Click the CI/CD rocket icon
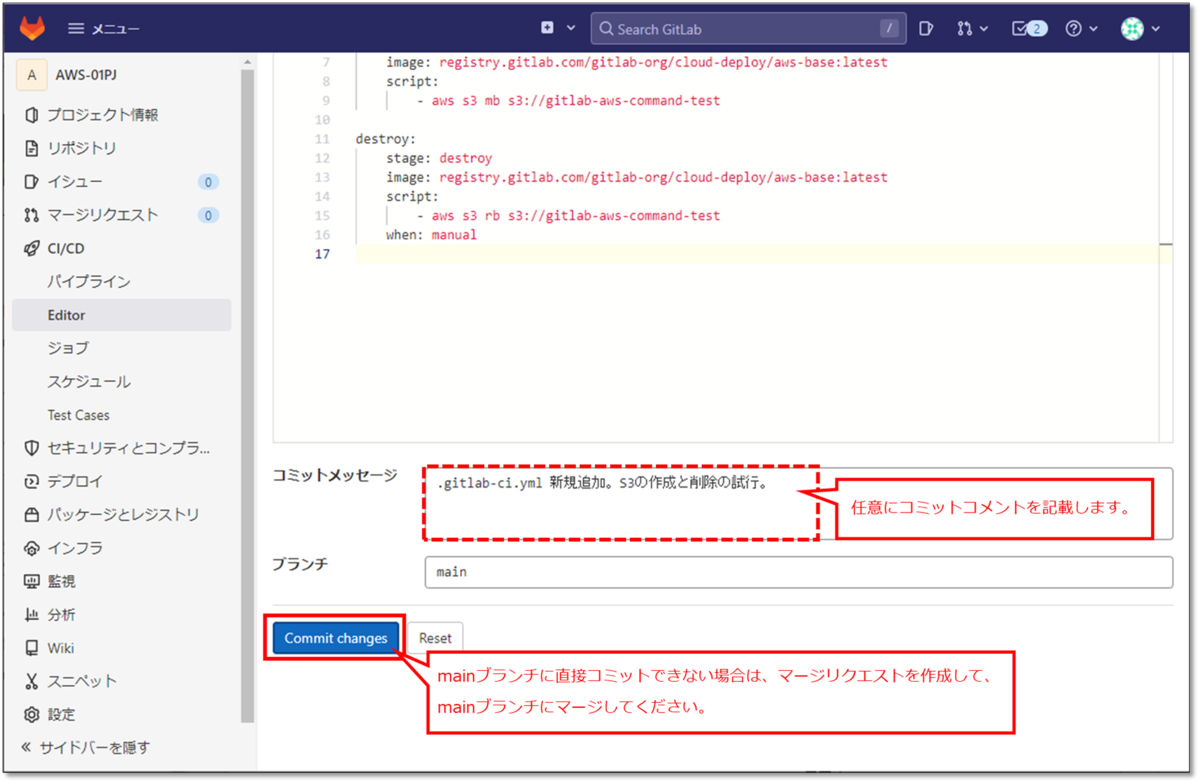 coord(31,248)
